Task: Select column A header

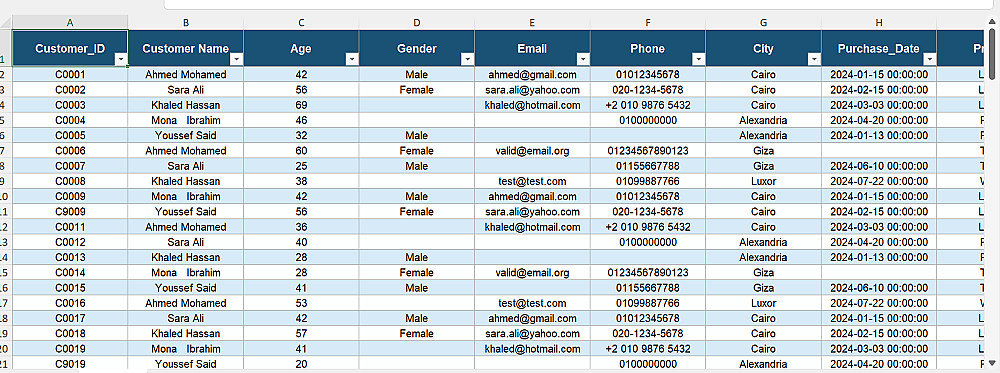Action: pos(70,22)
